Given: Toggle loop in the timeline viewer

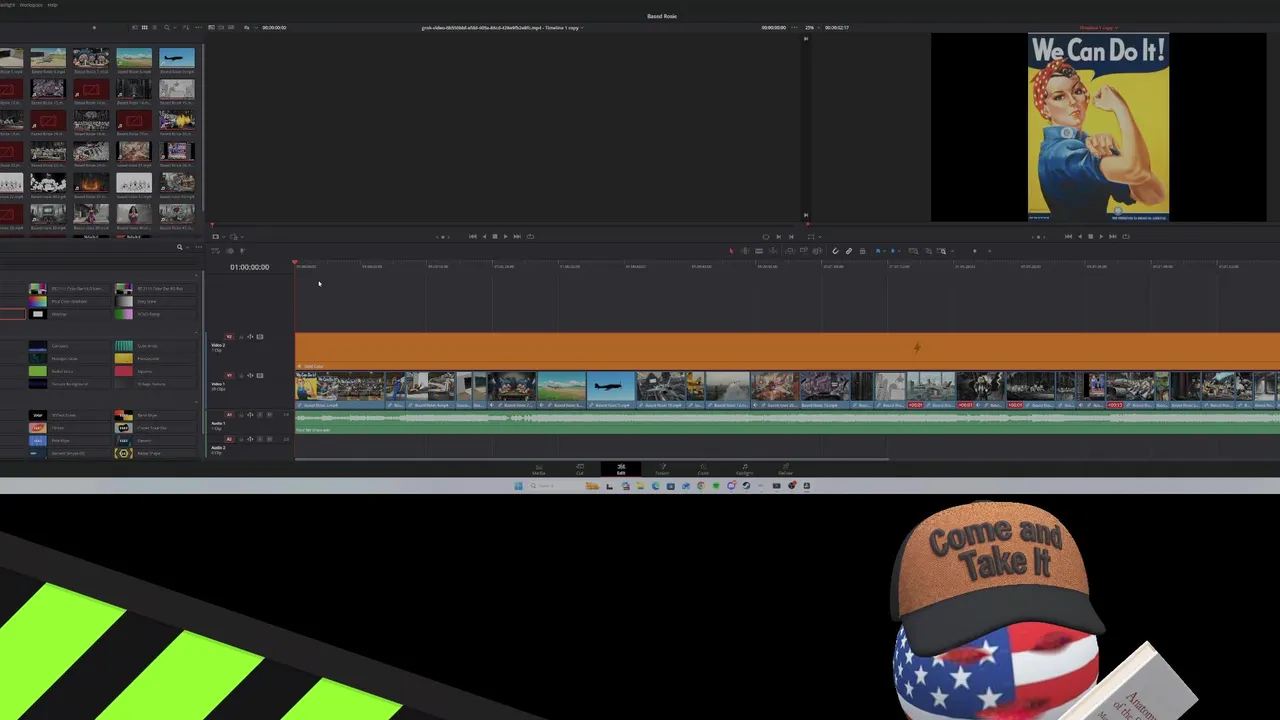Looking at the screenshot, I should [x=1126, y=237].
